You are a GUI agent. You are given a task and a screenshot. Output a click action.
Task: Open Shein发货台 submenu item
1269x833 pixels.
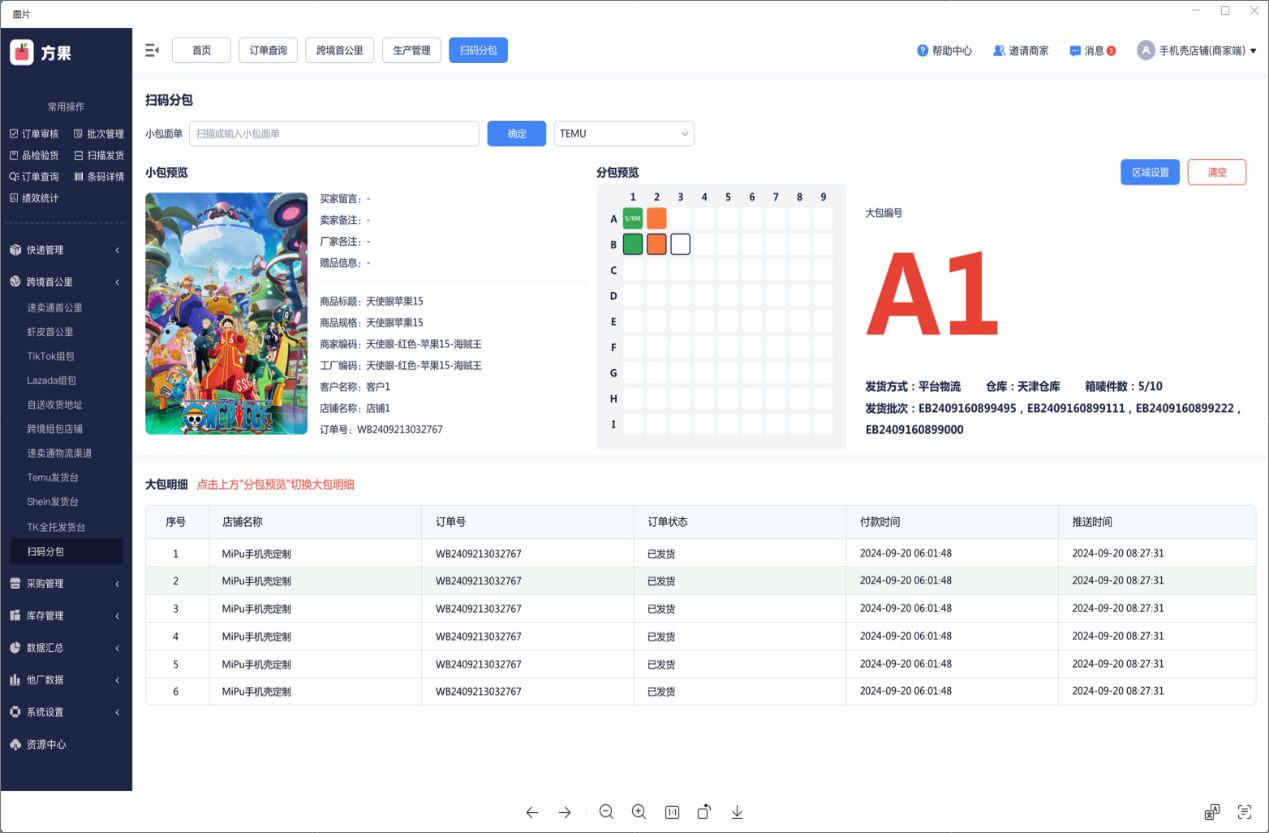click(x=53, y=502)
